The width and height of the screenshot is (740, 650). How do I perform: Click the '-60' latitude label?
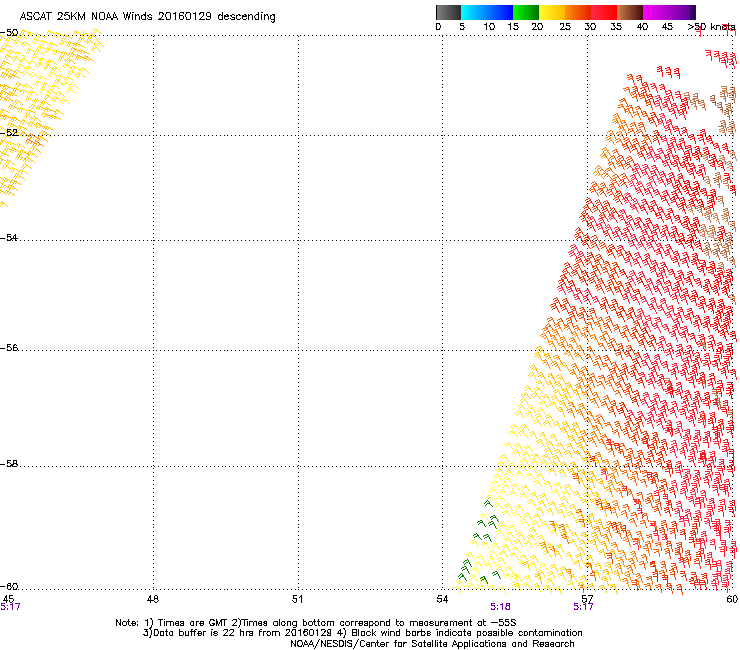(x=9, y=586)
